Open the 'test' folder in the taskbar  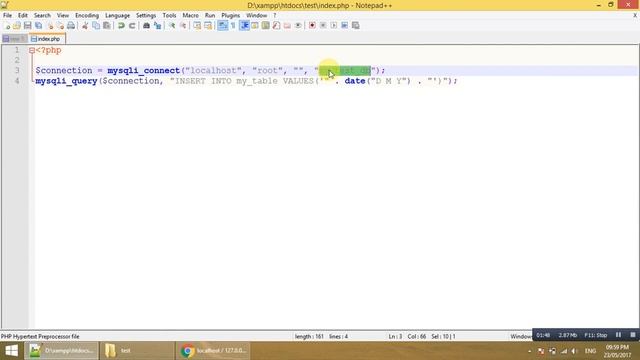pyautogui.click(x=137, y=351)
